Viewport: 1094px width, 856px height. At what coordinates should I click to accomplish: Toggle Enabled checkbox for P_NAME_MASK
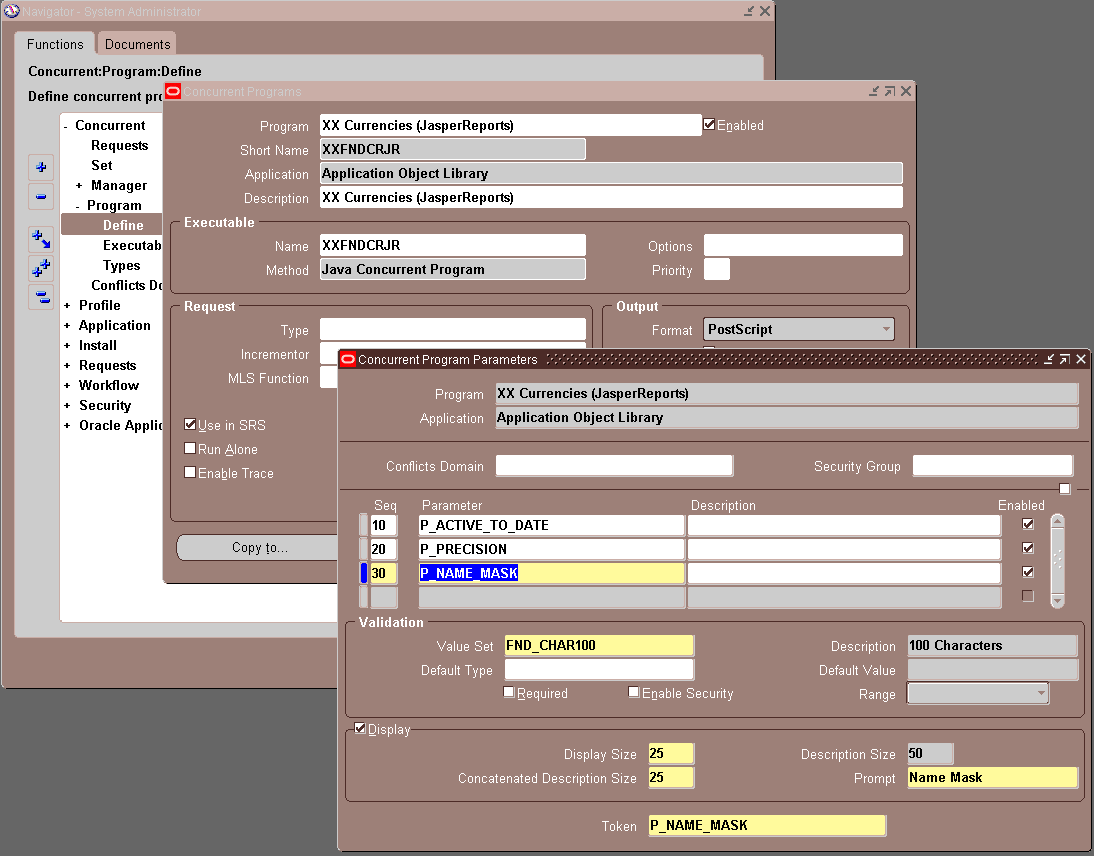pos(1028,572)
